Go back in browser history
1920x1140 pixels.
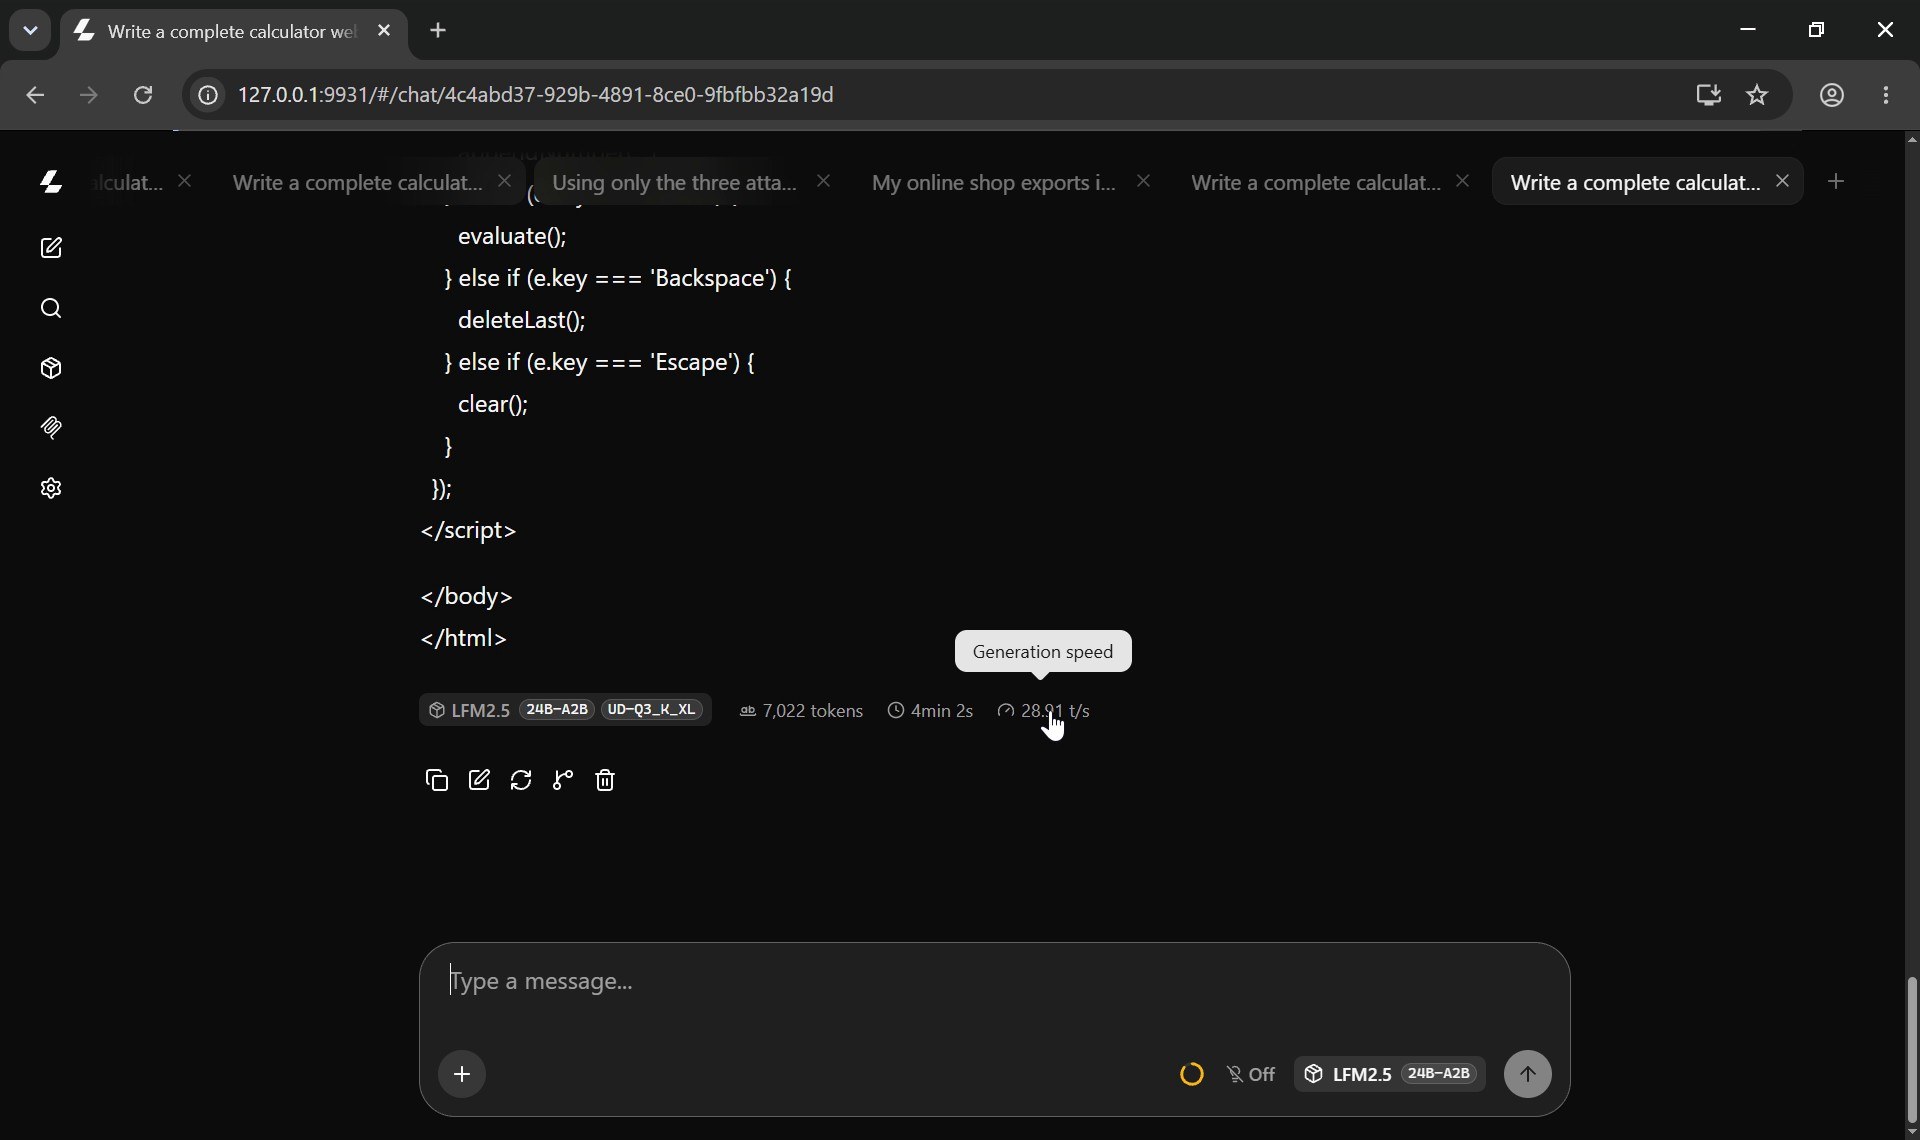35,95
